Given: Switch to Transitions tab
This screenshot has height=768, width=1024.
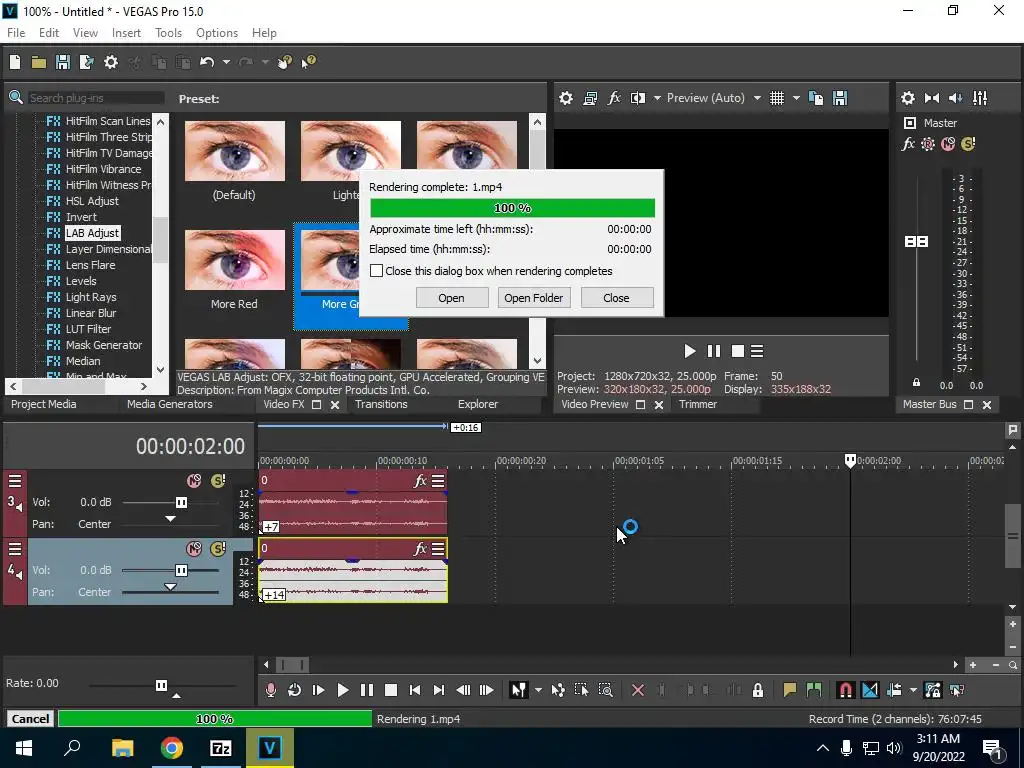Looking at the screenshot, I should pyautogui.click(x=381, y=404).
